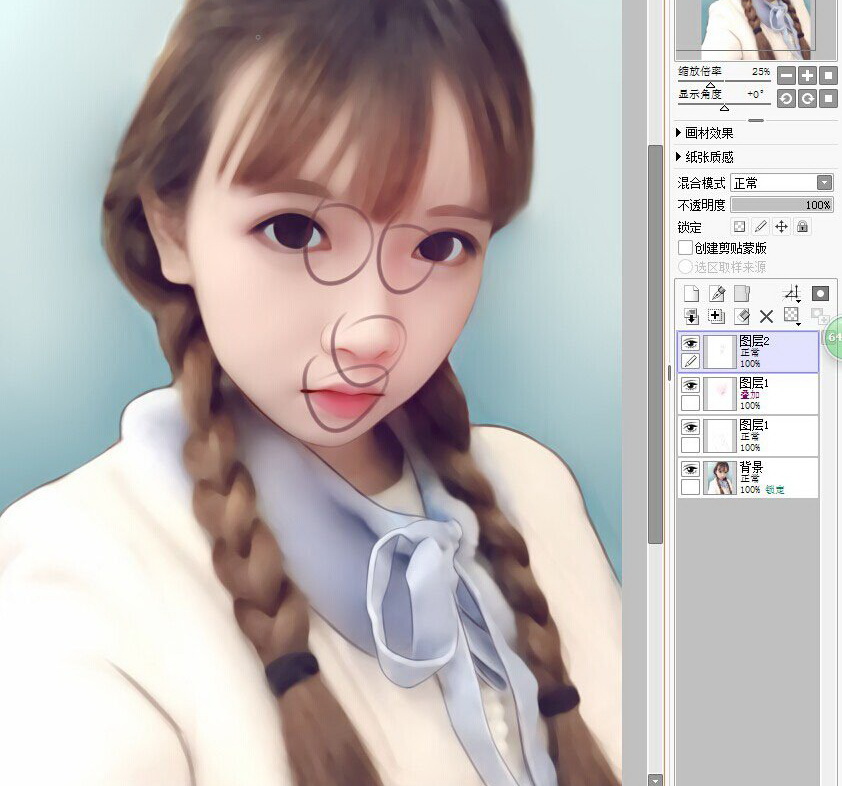Viewport: 842px width, 786px height.
Task: Click the canvas scroll down arrow
Action: [655, 780]
